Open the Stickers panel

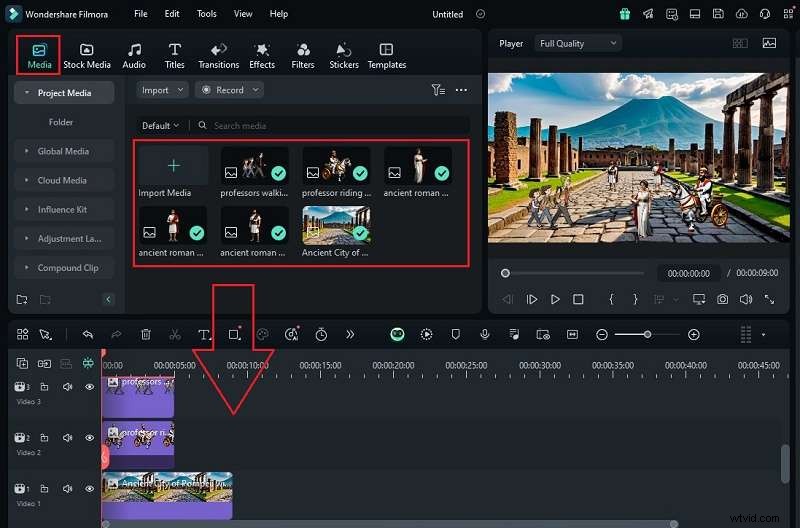coord(344,55)
